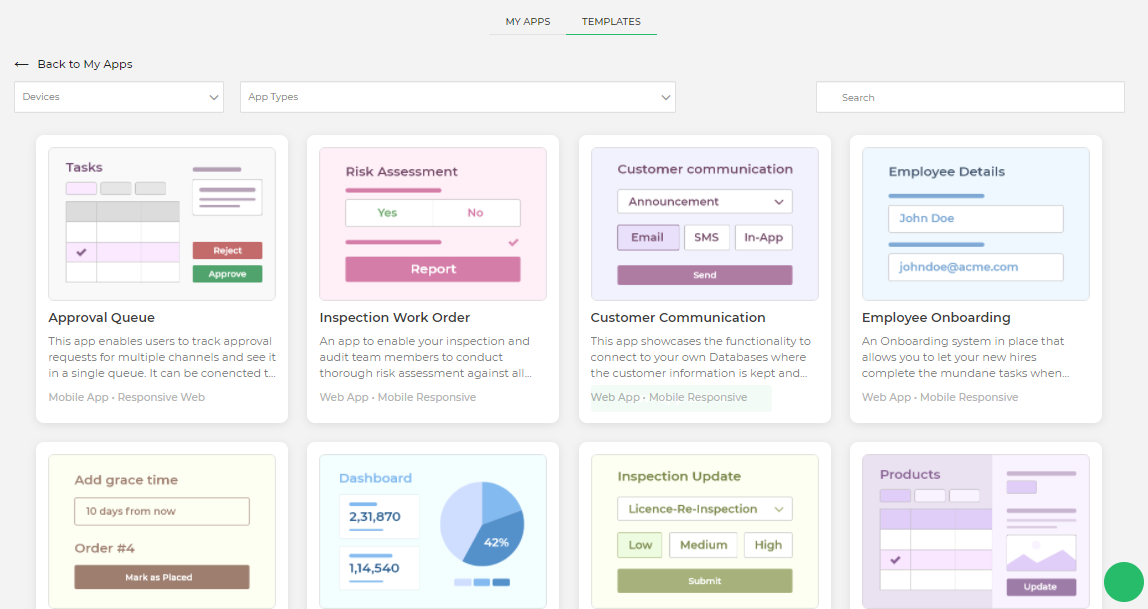Expand the Announcement dropdown in Customer Communication preview
This screenshot has width=1148, height=609.
[704, 201]
